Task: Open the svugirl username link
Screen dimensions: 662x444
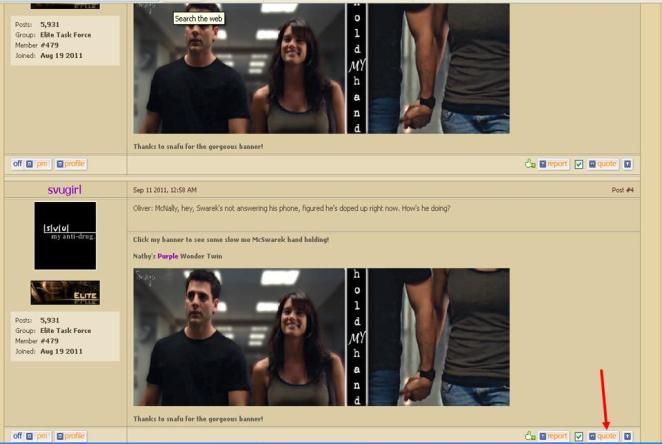Action: (66, 189)
